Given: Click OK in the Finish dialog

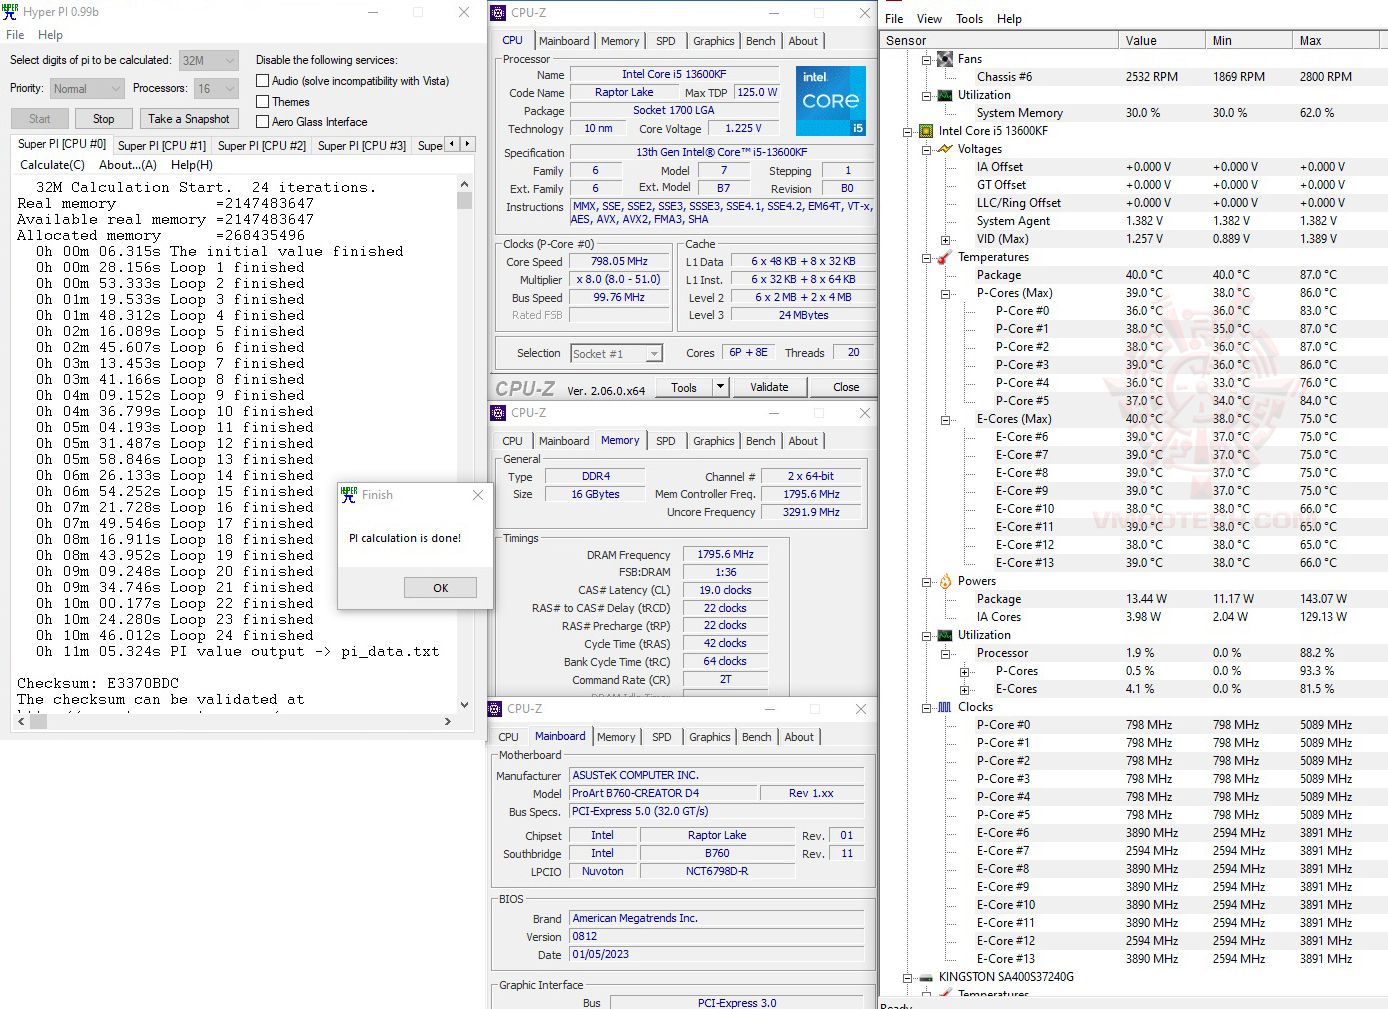Looking at the screenshot, I should pyautogui.click(x=441, y=588).
